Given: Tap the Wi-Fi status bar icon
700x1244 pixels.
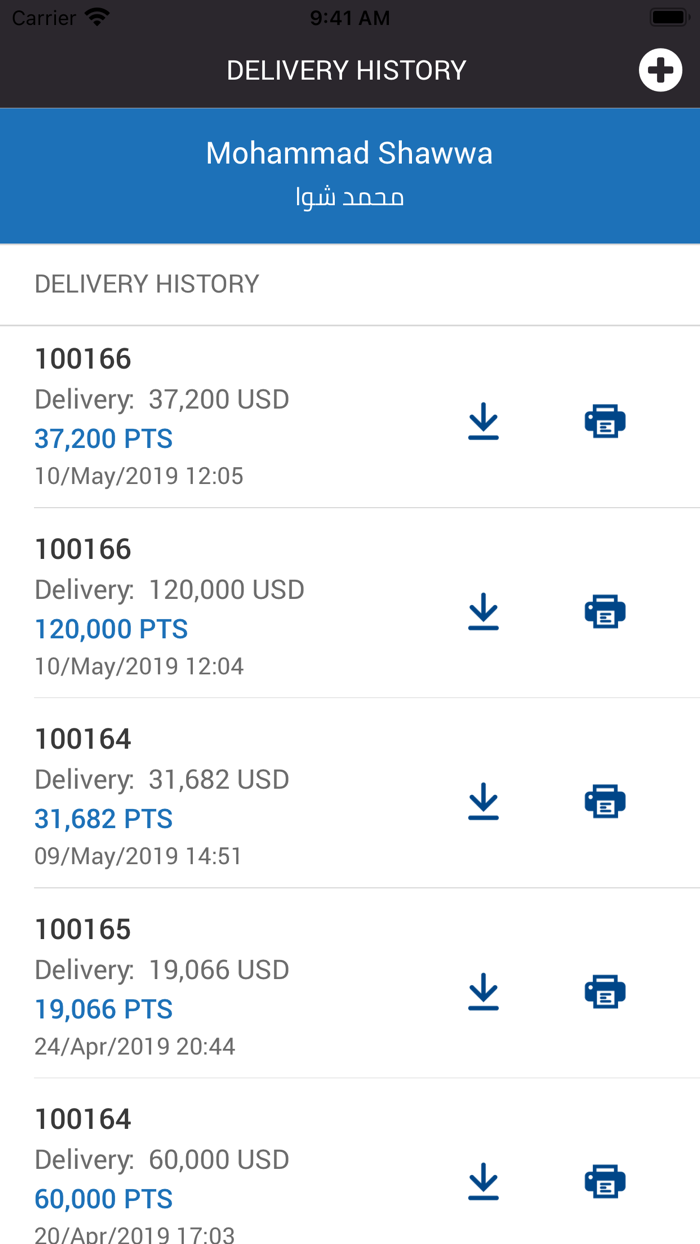Looking at the screenshot, I should pyautogui.click(x=97, y=17).
